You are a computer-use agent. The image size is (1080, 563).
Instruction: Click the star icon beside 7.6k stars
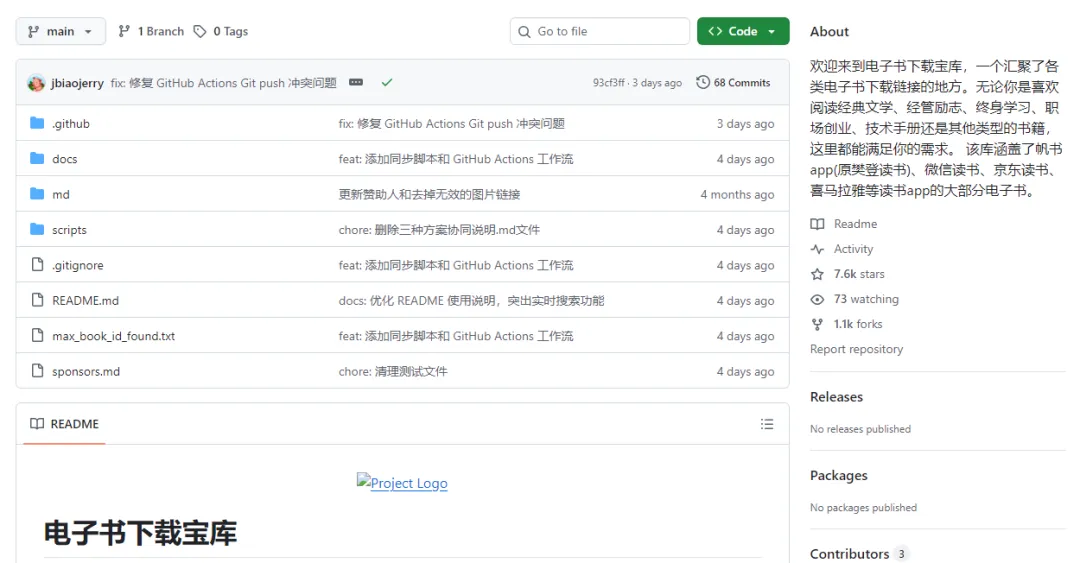tap(817, 274)
